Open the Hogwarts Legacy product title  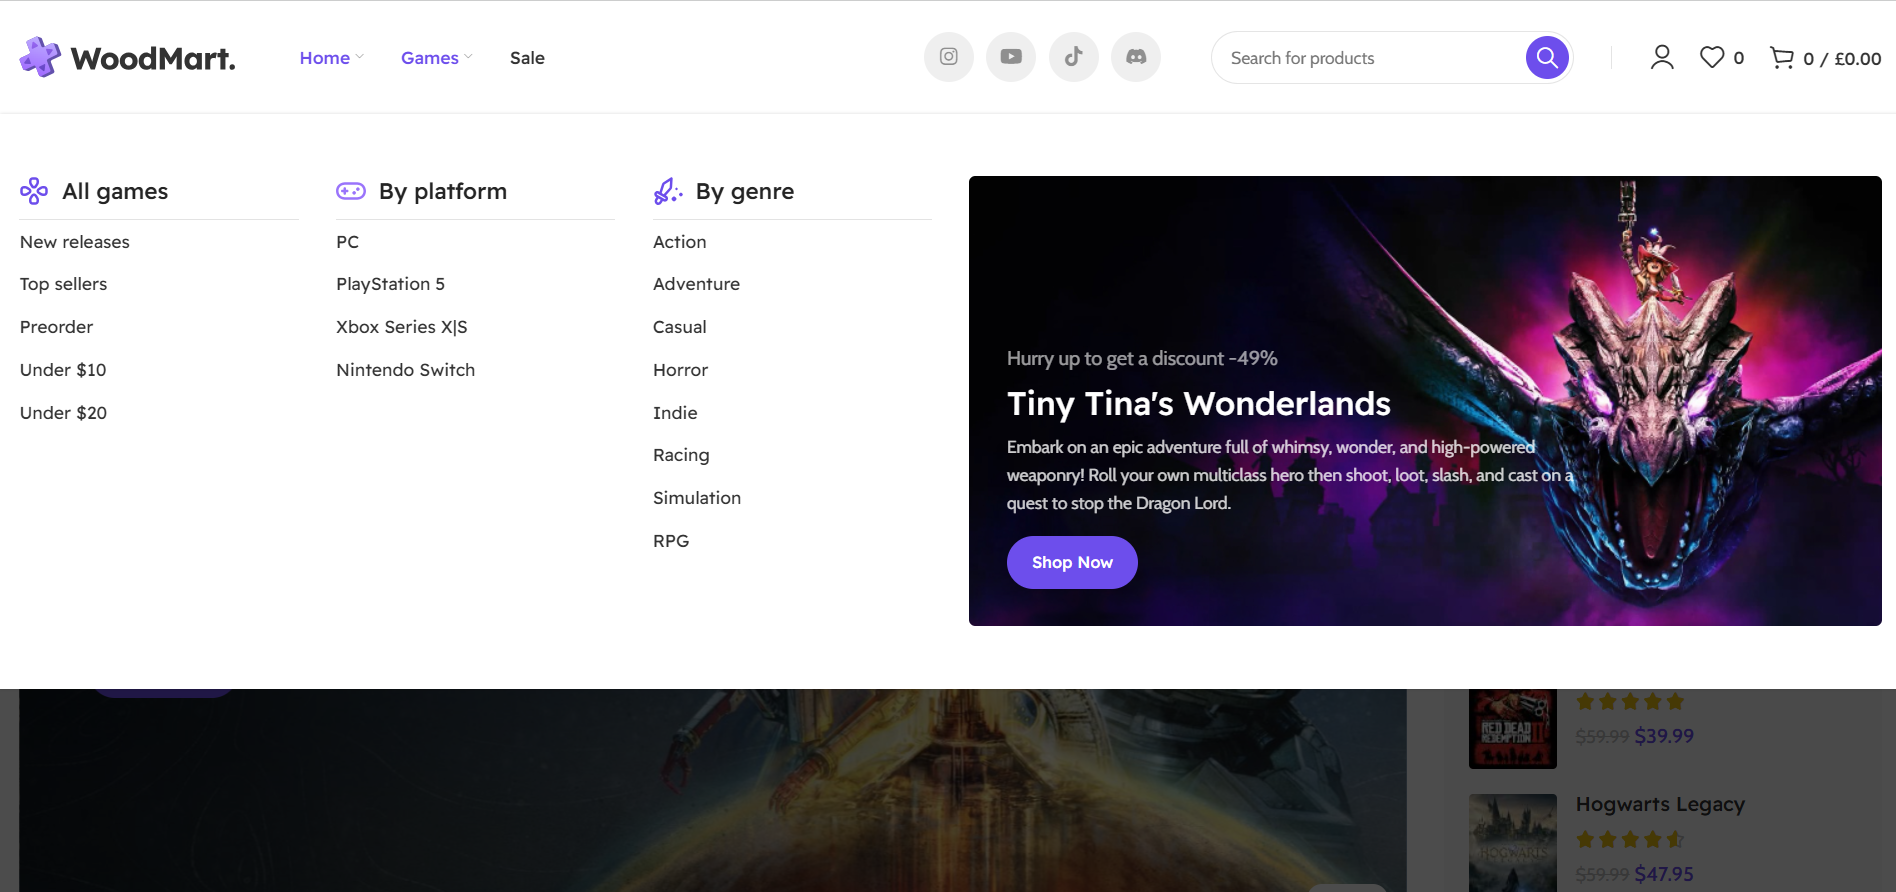[1660, 804]
